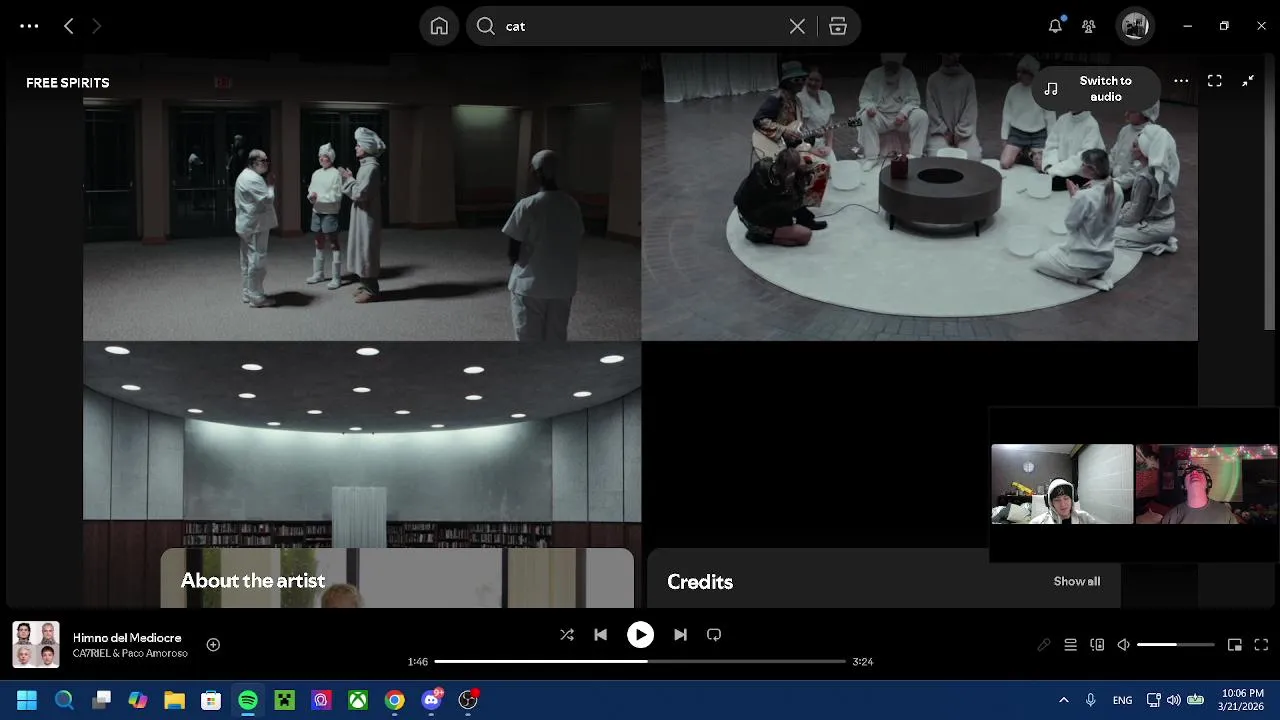Open the About the artist card
This screenshot has height=720, width=1280.
coord(397,578)
